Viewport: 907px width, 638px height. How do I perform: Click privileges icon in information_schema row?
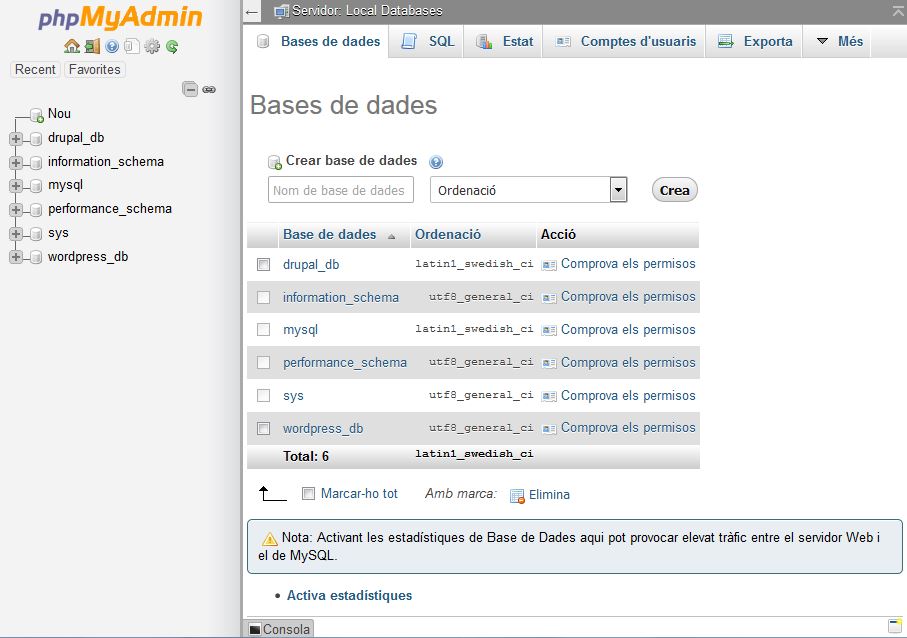tap(548, 298)
